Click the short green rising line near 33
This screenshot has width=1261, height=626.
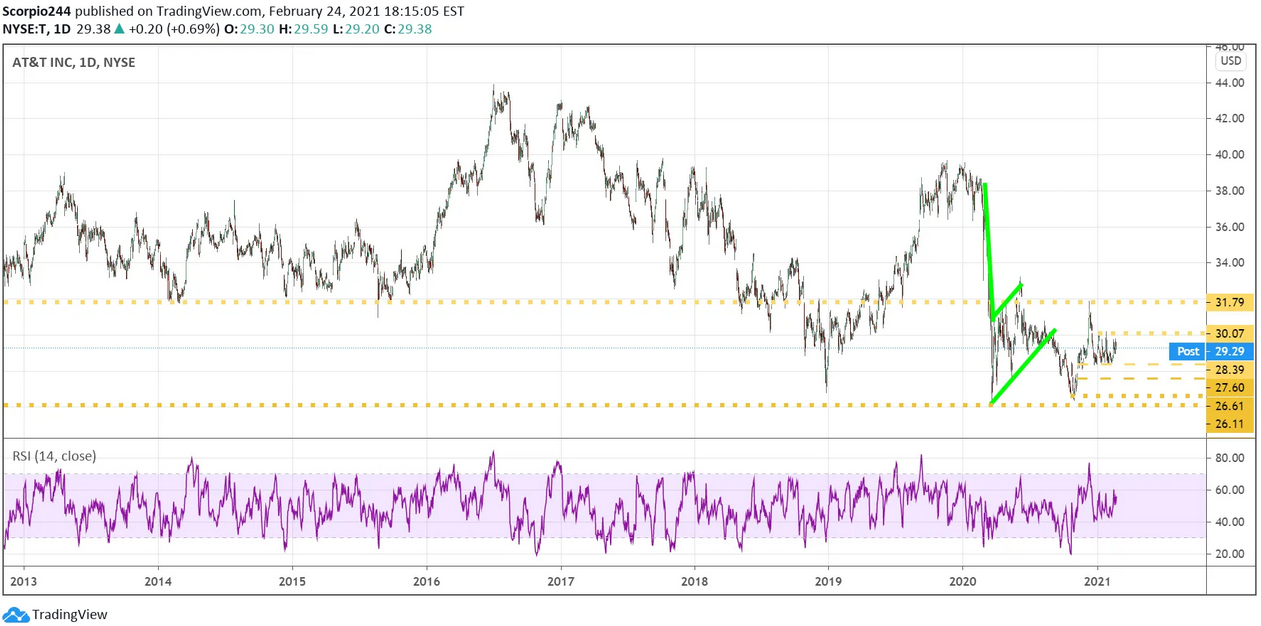click(1007, 302)
